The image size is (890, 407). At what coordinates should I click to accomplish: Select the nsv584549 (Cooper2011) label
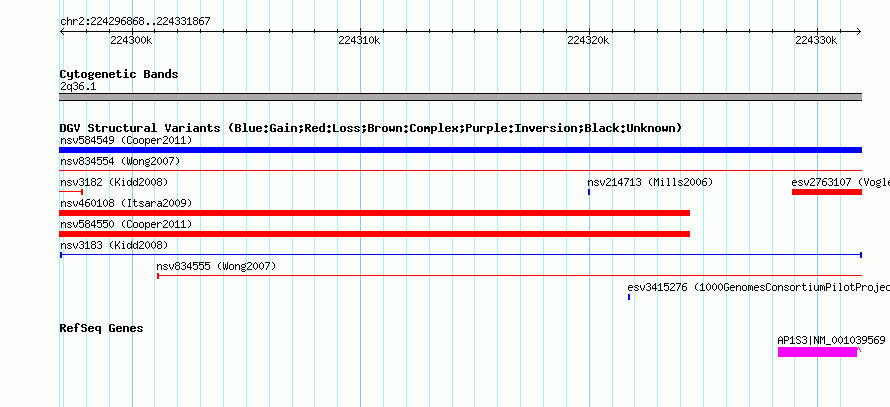tap(126, 140)
